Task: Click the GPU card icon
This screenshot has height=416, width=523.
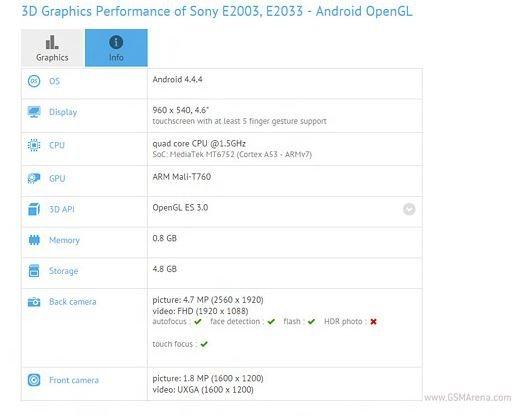Action: tap(34, 178)
